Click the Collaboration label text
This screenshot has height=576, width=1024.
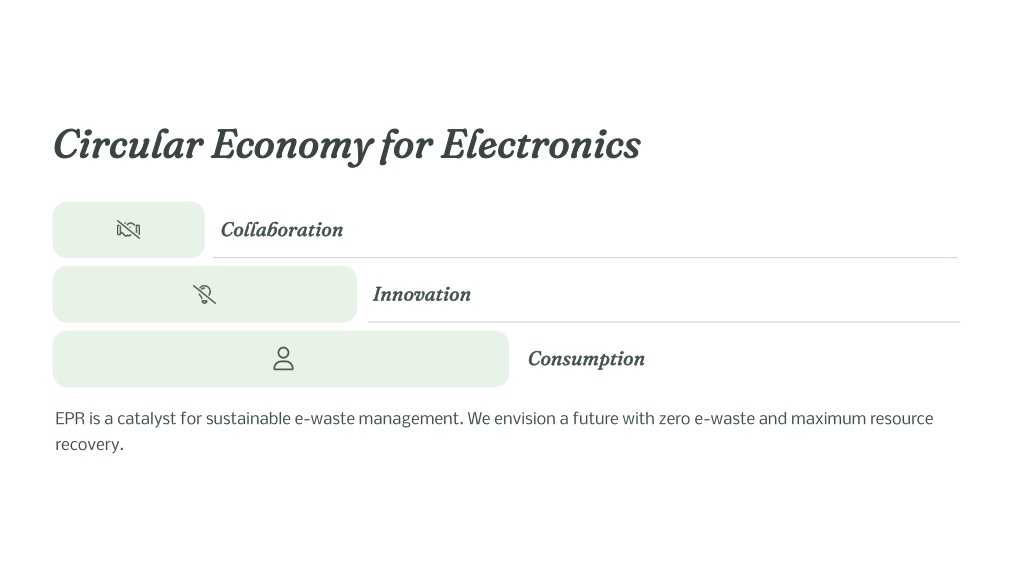pos(281,229)
